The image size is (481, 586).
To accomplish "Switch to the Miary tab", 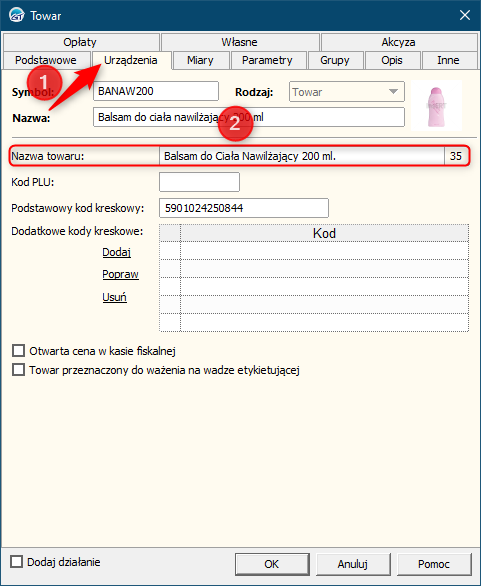I will tap(200, 60).
